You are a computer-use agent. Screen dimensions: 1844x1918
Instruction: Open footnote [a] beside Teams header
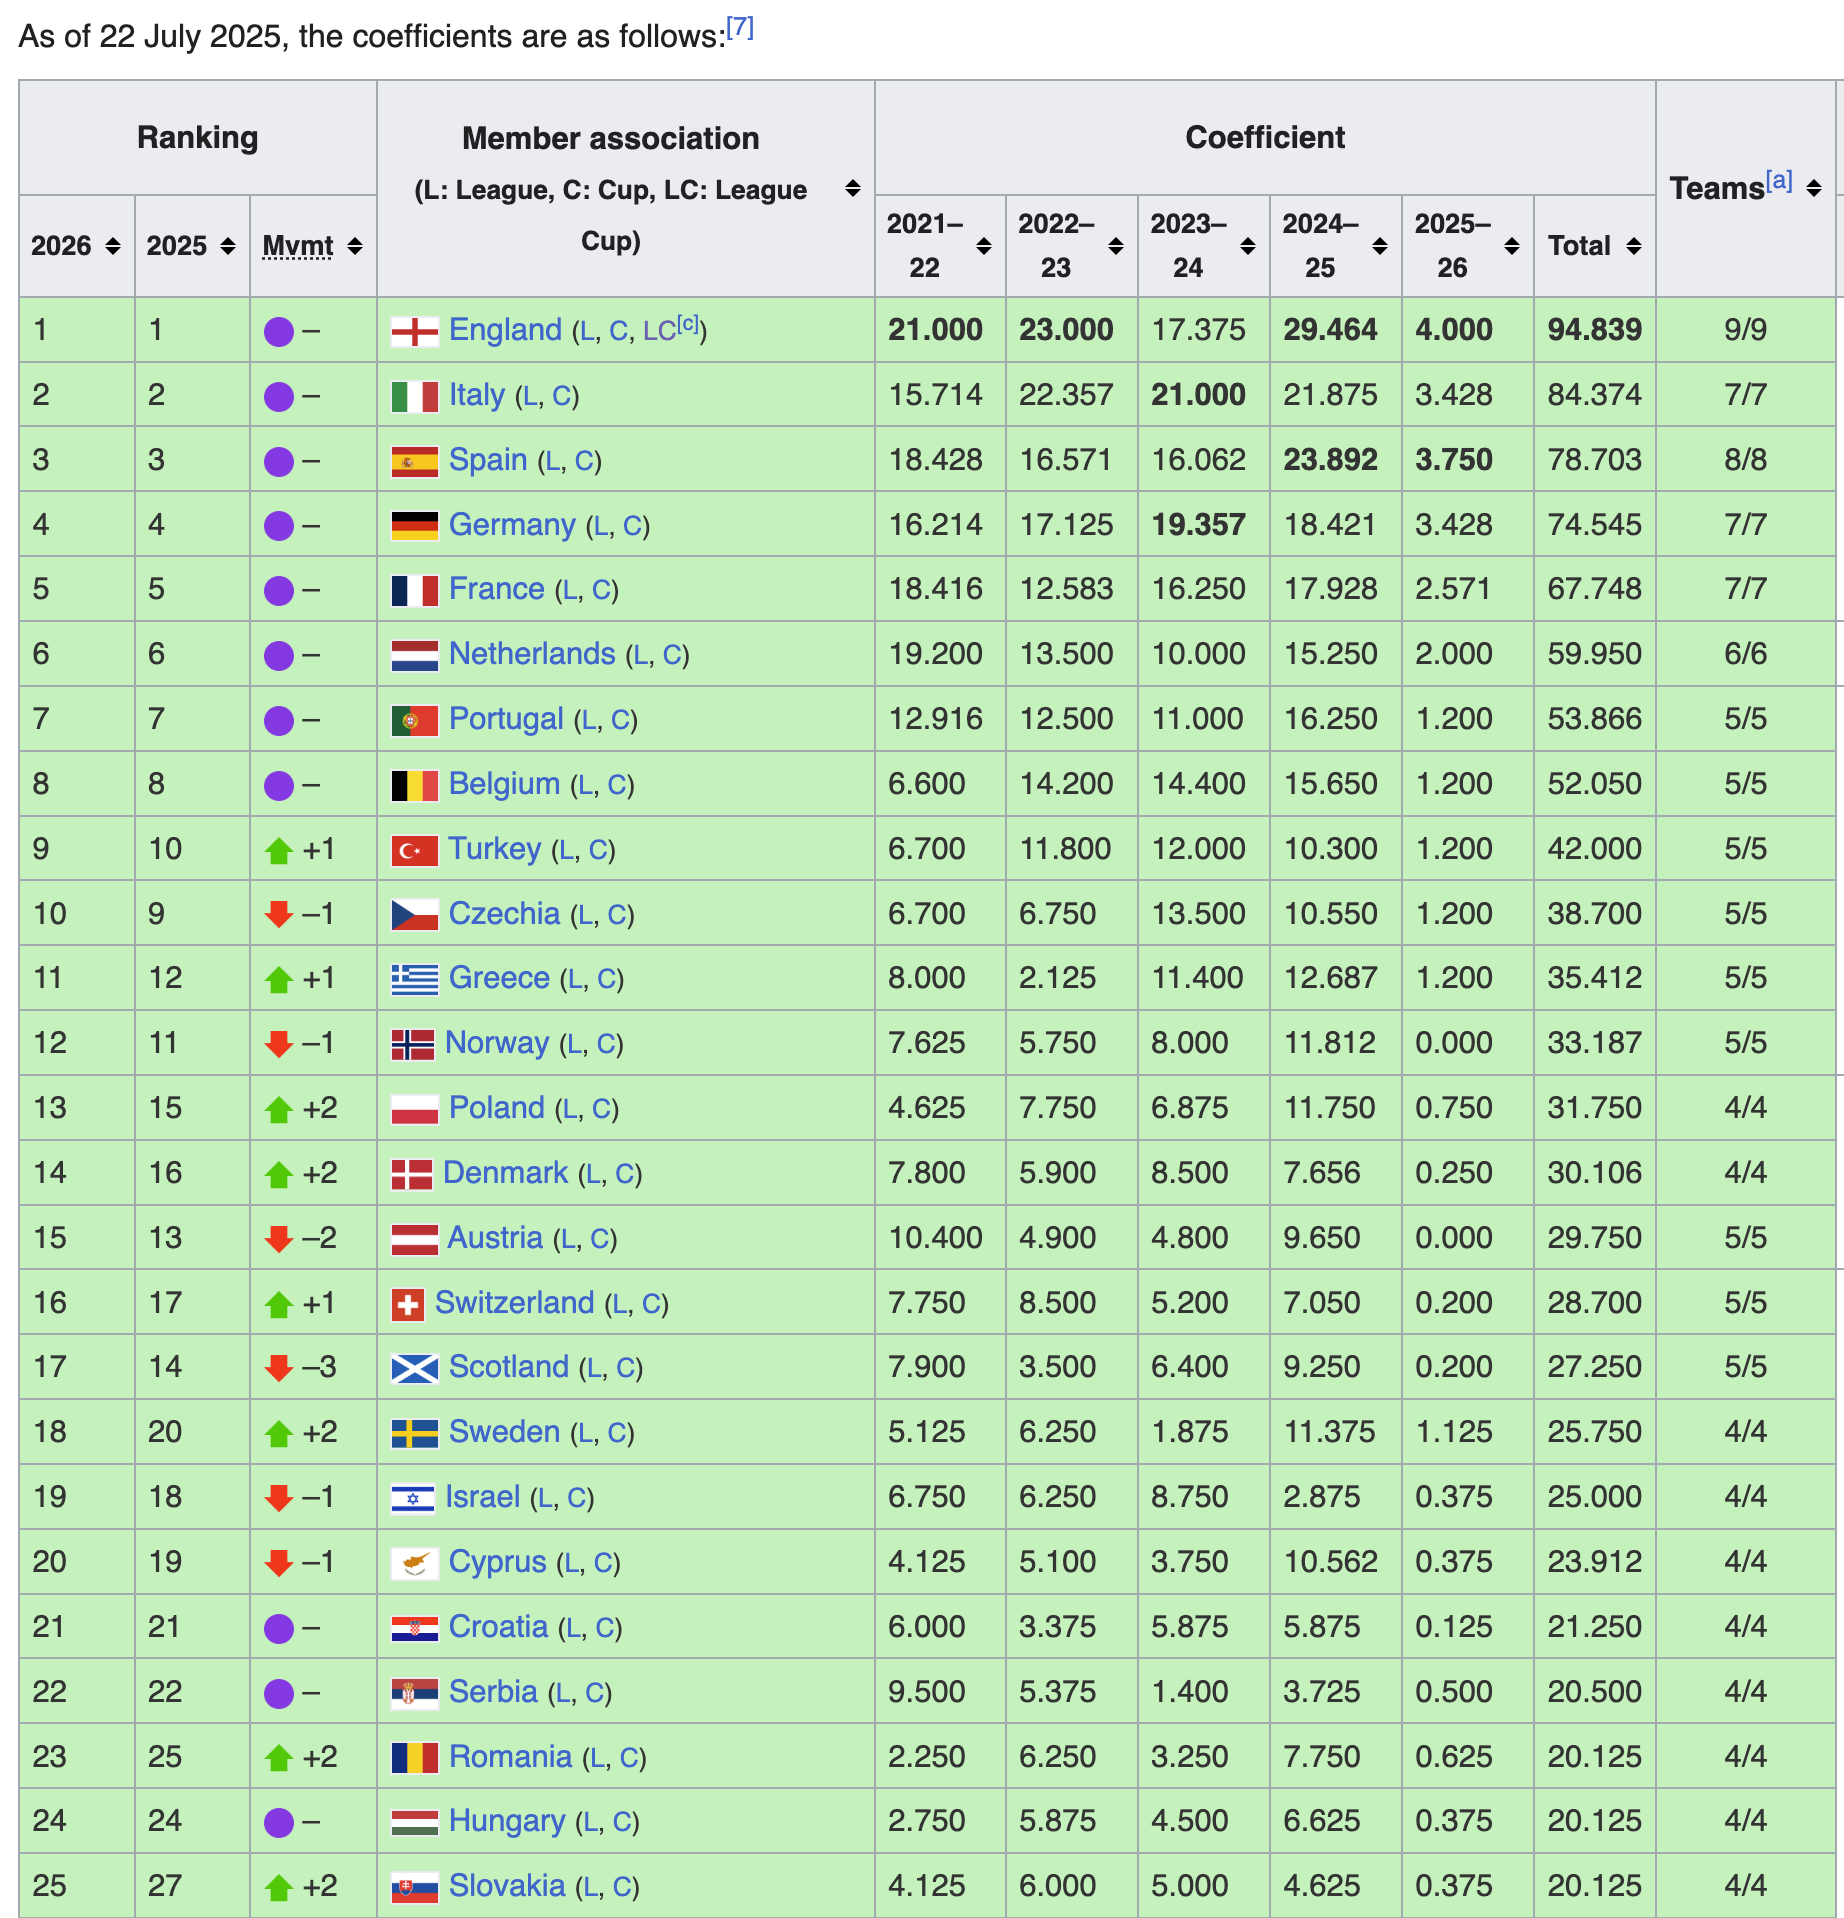coord(1778,181)
